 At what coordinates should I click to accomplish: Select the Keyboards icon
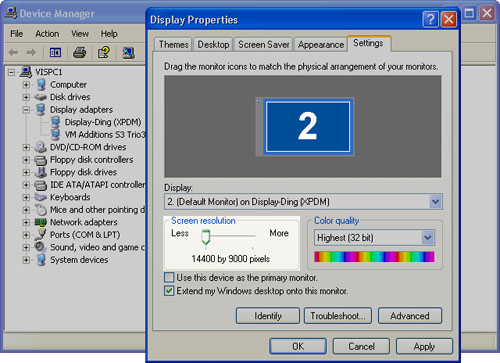coord(41,197)
